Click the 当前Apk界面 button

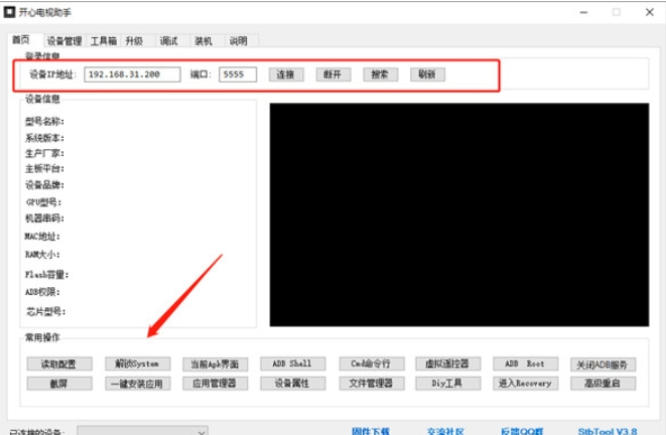coord(215,364)
